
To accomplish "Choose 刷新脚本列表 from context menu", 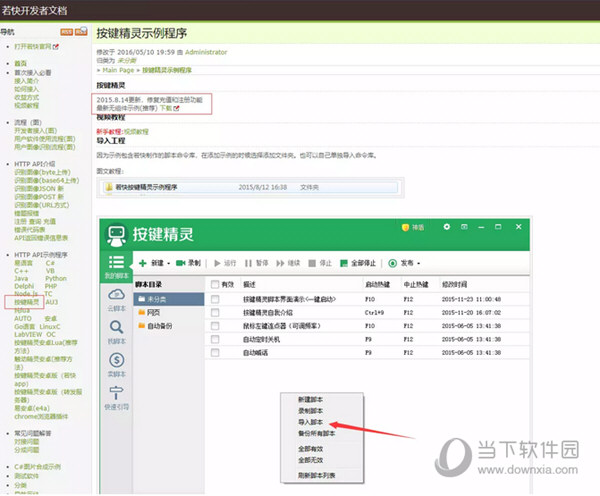I will (x=316, y=476).
